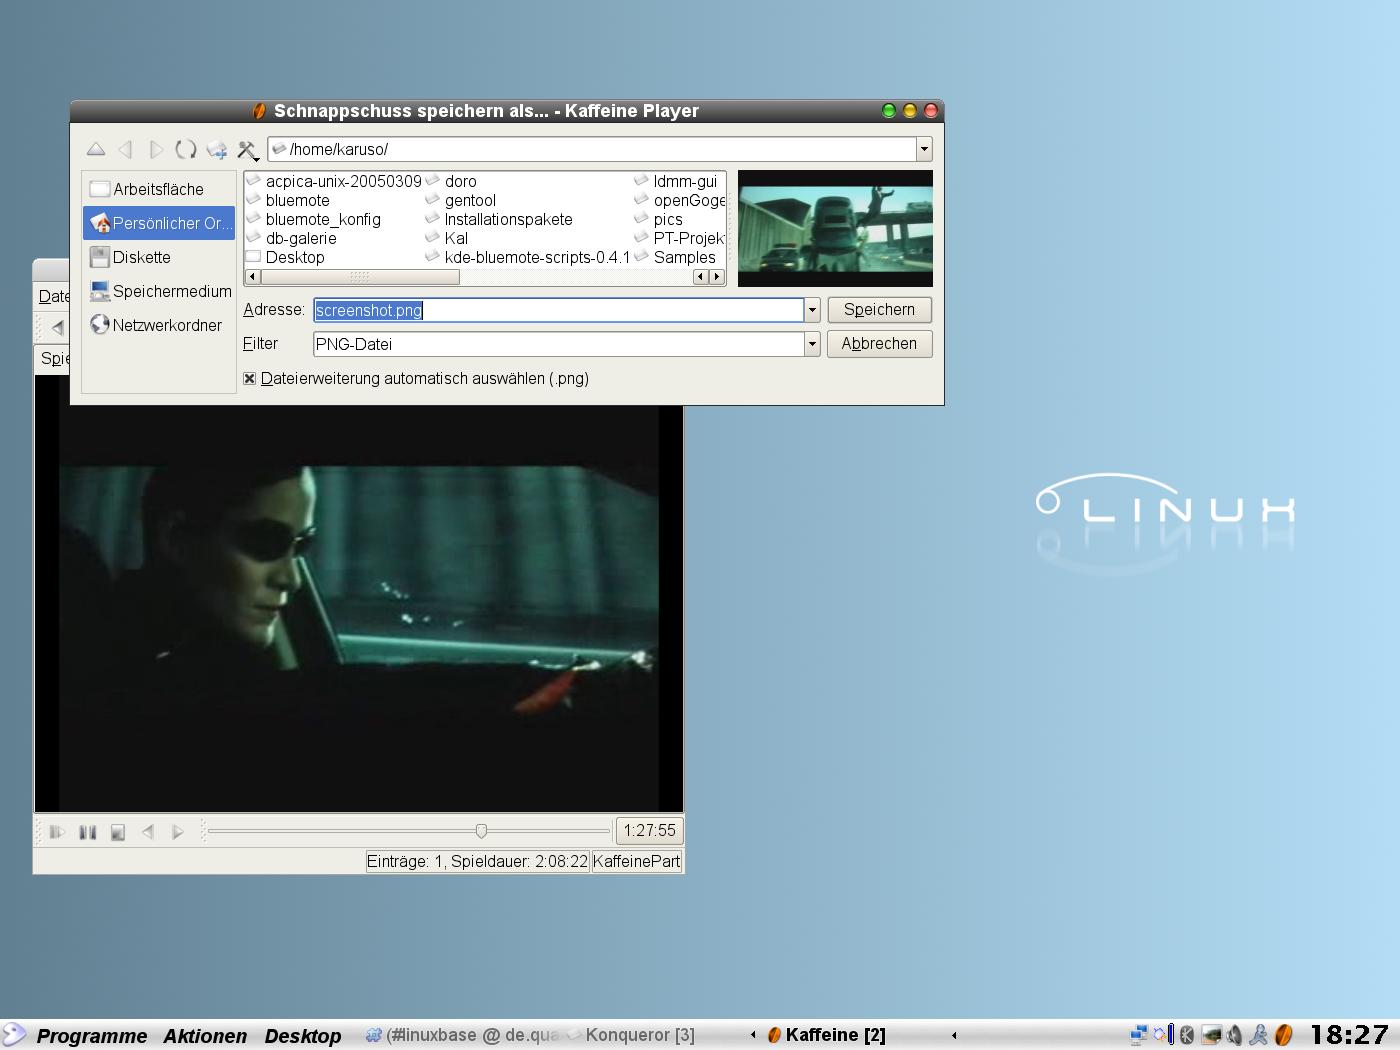Select the Kal folder
The image size is (1400, 1050).
tap(447, 238)
